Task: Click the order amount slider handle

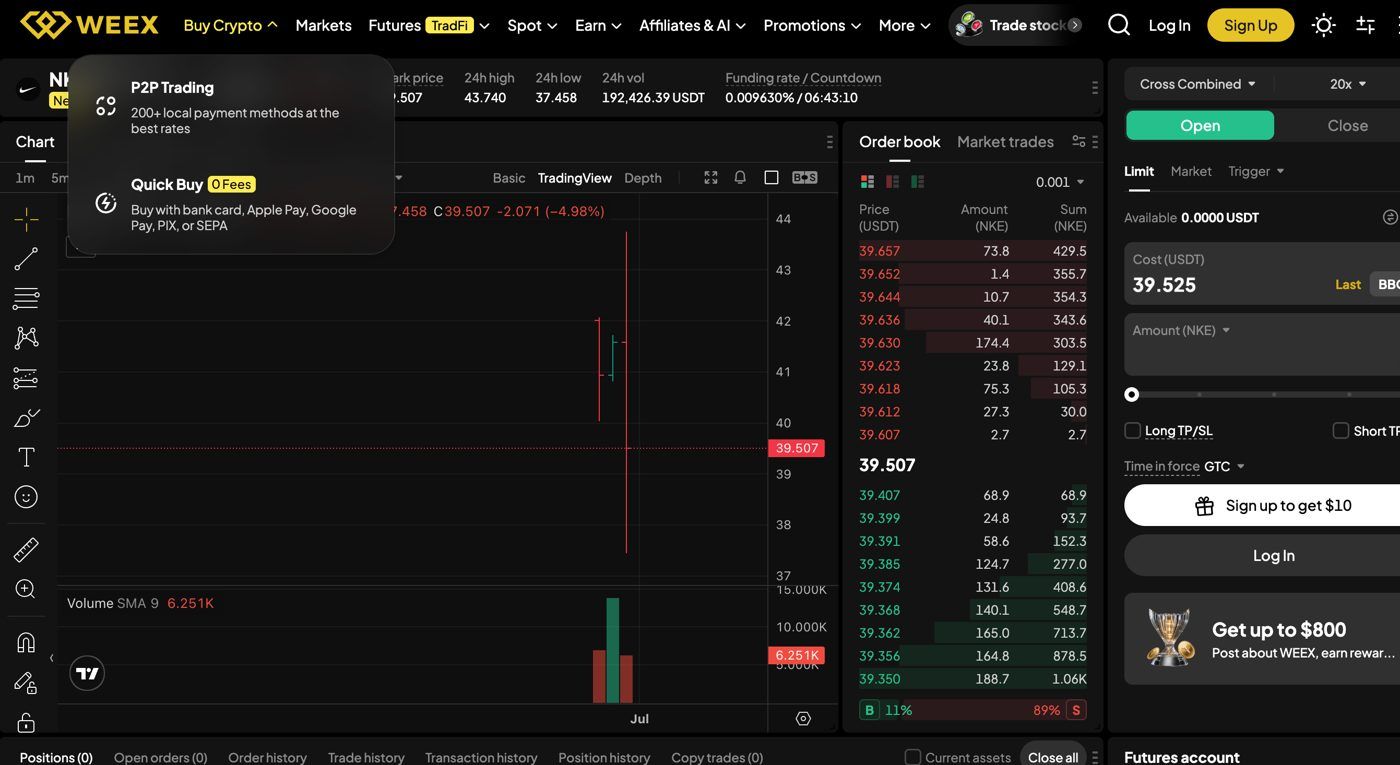Action: tap(1131, 394)
